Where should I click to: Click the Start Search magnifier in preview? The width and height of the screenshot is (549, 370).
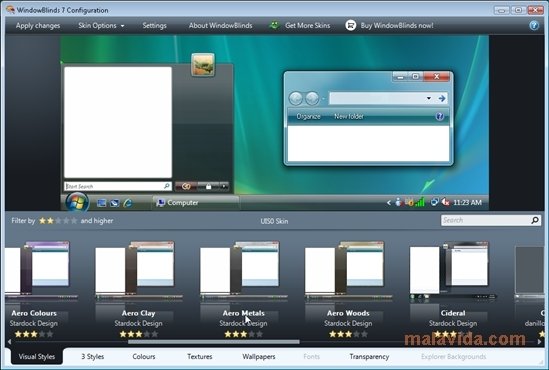point(167,186)
